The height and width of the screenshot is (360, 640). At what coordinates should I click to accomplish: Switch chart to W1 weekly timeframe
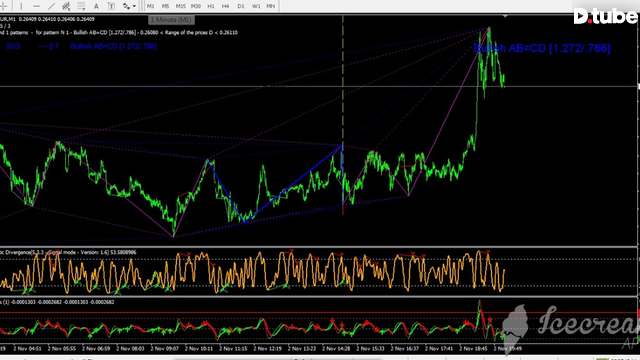pos(256,6)
